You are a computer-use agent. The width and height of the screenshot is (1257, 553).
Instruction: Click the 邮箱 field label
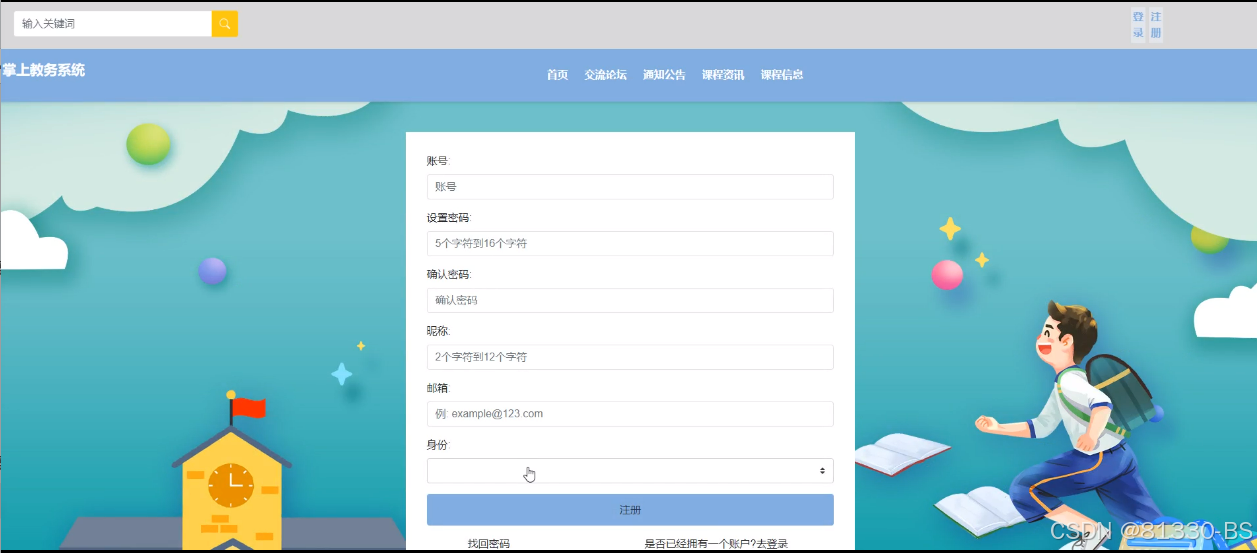[439, 388]
